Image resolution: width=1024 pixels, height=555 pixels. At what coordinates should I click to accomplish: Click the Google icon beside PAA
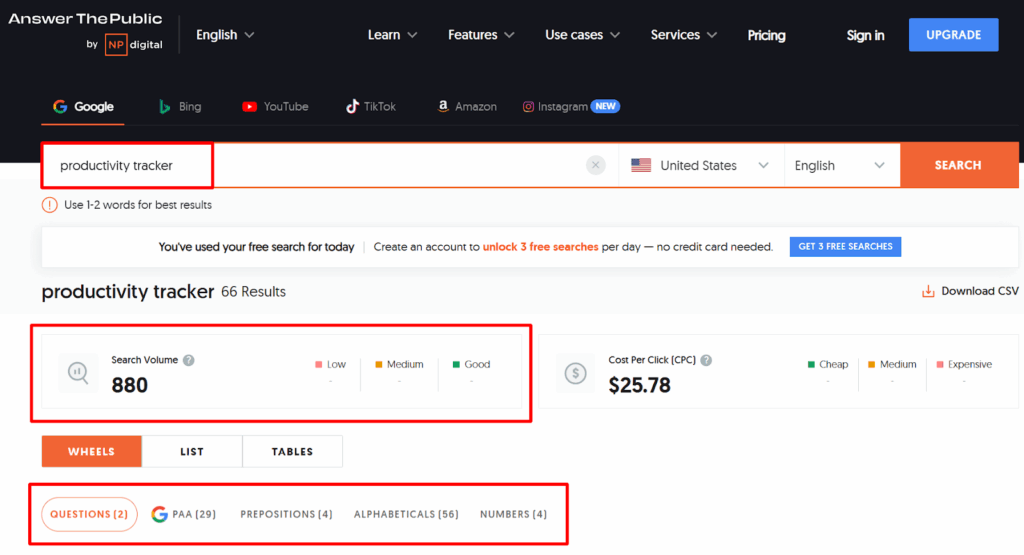[x=159, y=514]
